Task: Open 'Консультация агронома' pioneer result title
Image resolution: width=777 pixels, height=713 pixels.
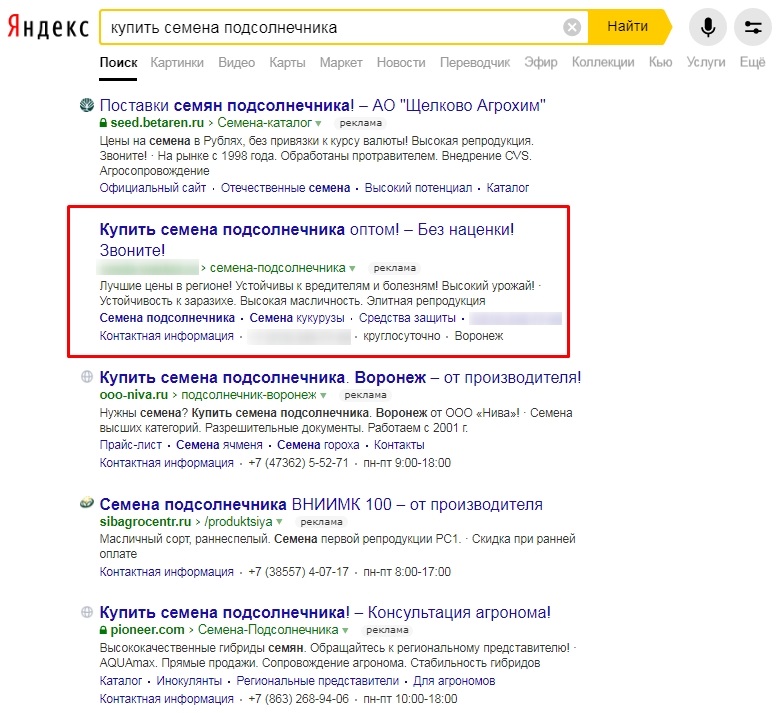Action: (325, 612)
